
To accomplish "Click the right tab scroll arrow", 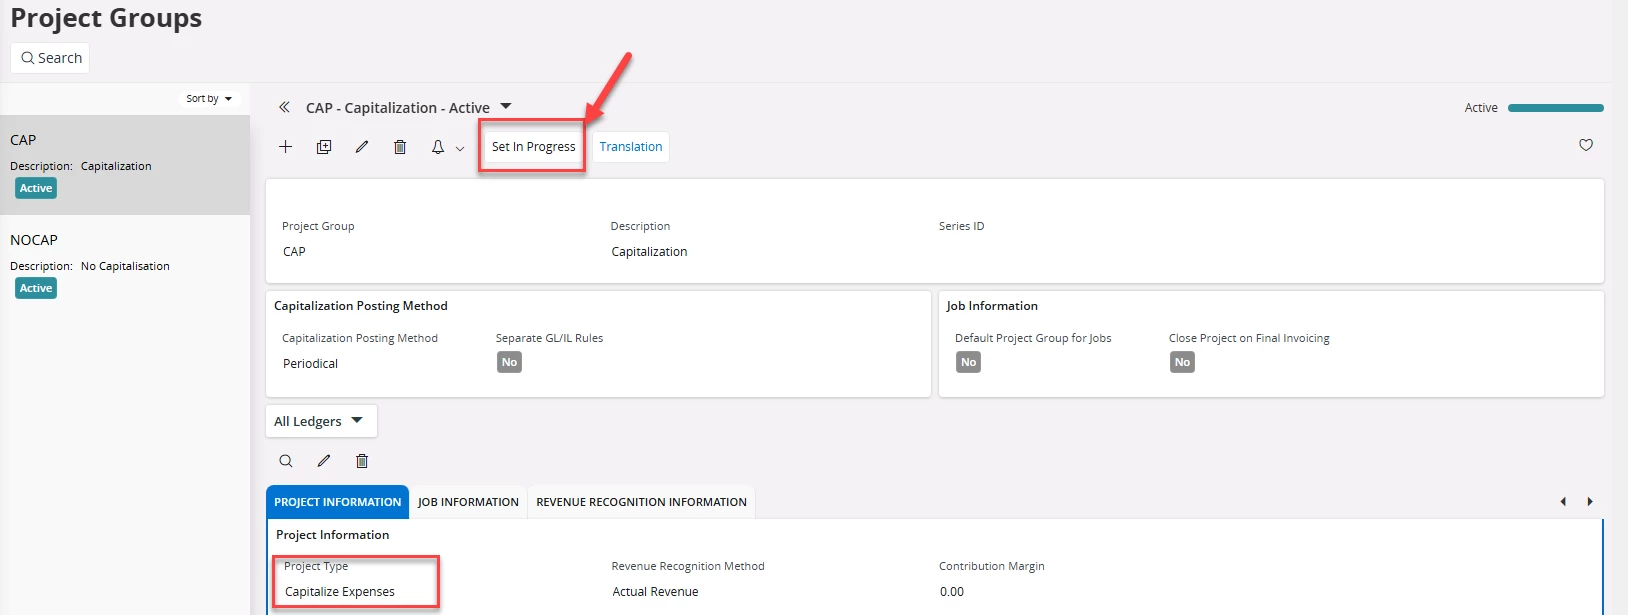I will 1590,502.
